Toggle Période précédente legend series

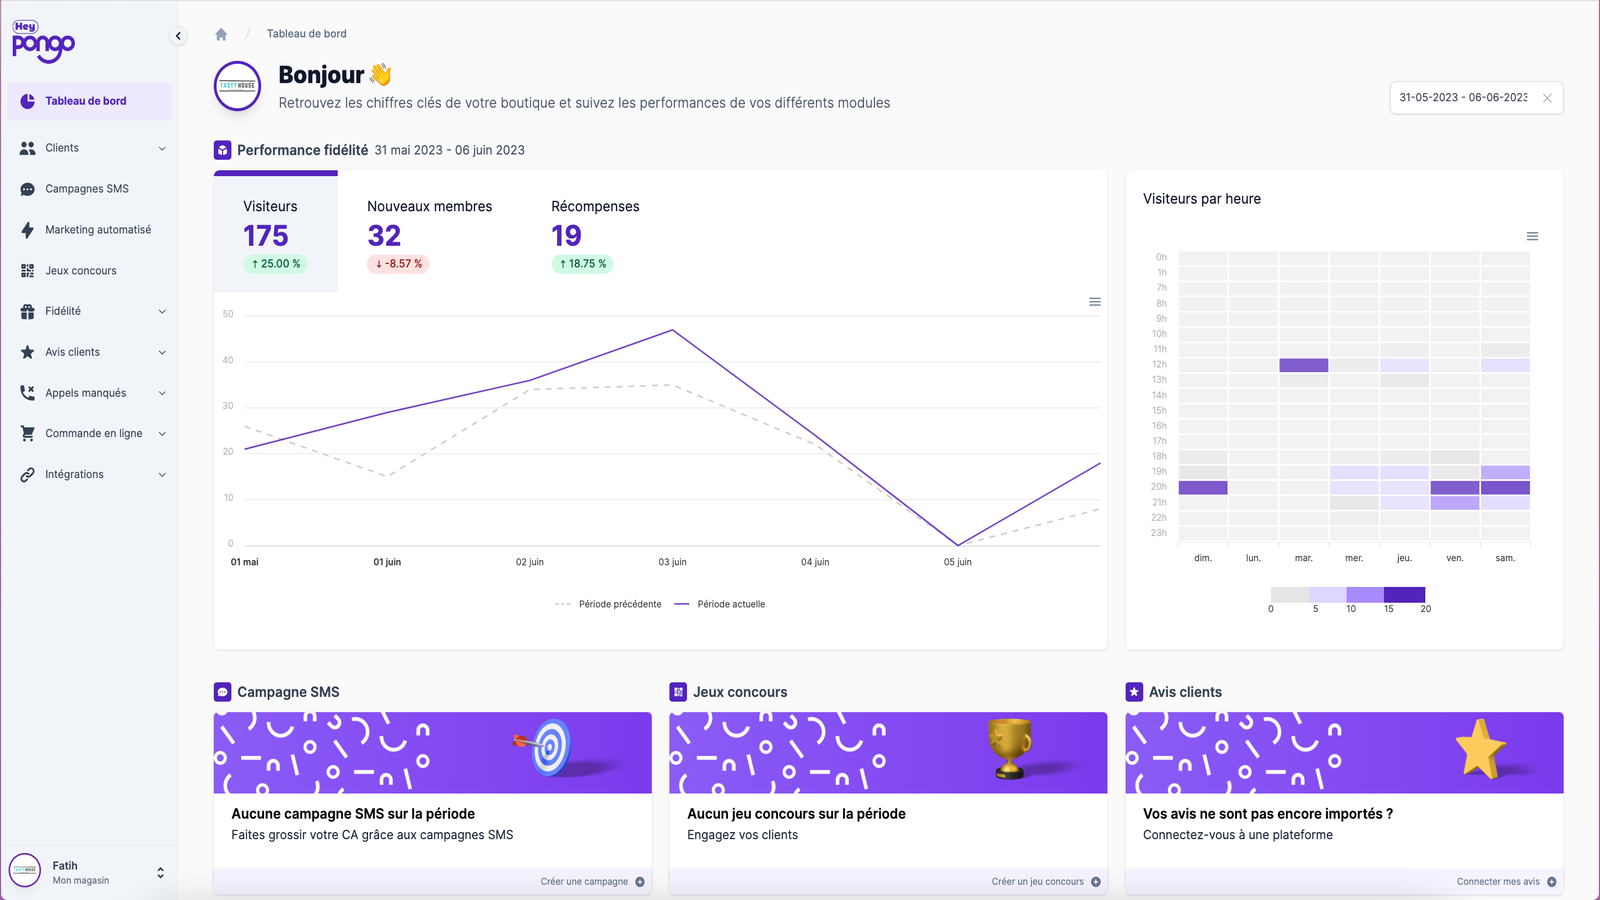point(608,604)
